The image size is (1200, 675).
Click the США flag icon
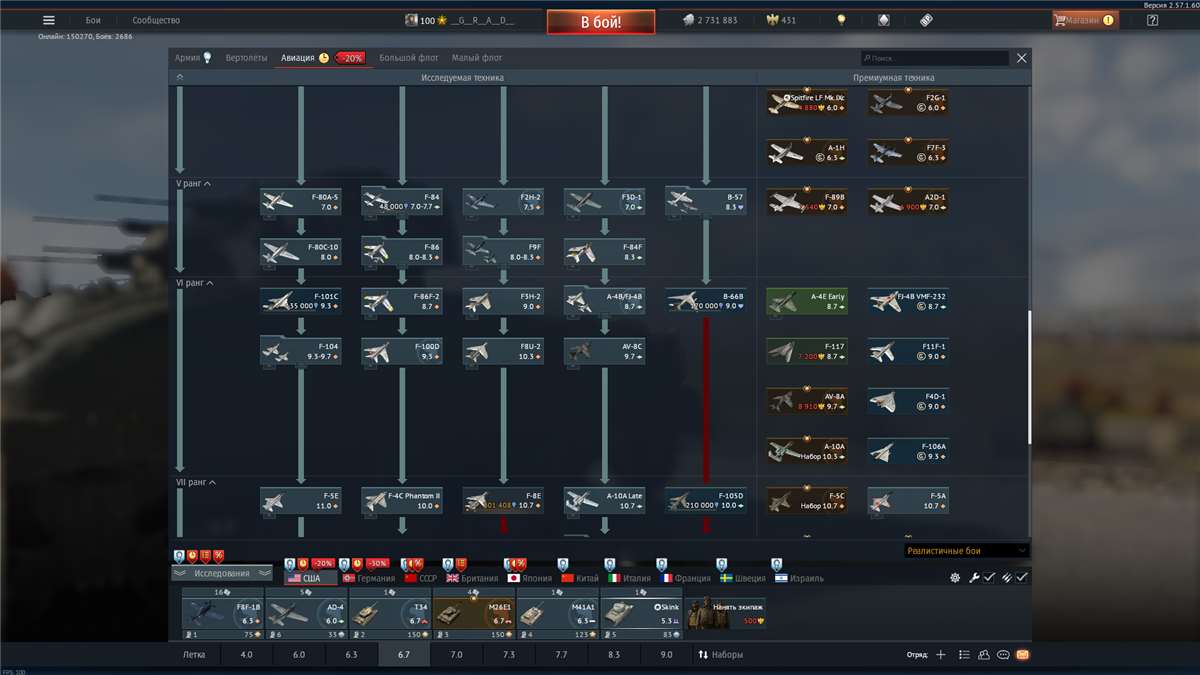[294, 578]
